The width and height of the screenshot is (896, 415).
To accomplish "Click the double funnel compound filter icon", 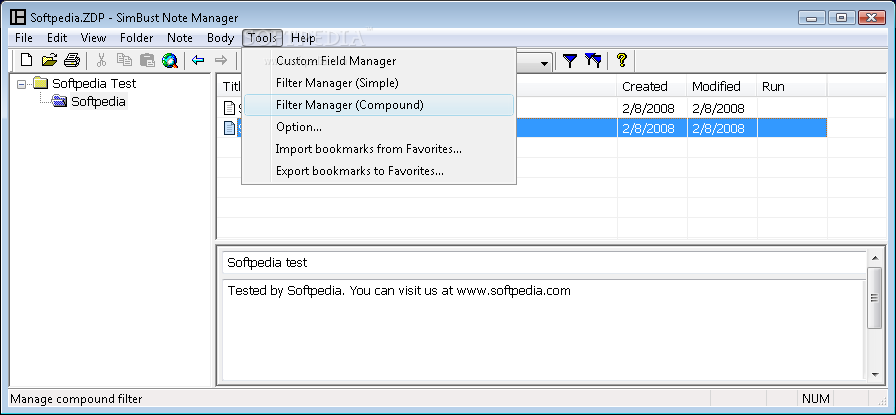I will pos(593,61).
